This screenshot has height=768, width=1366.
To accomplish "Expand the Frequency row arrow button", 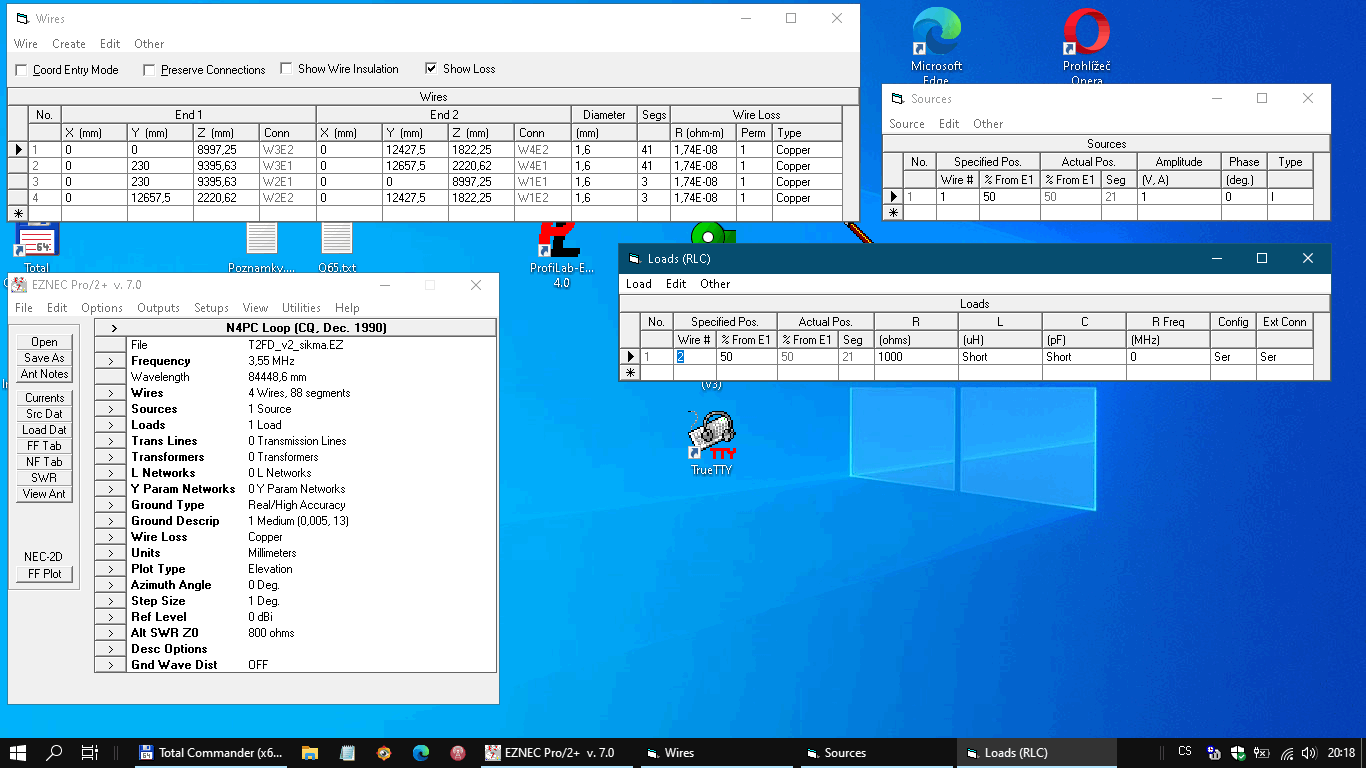I will point(110,361).
